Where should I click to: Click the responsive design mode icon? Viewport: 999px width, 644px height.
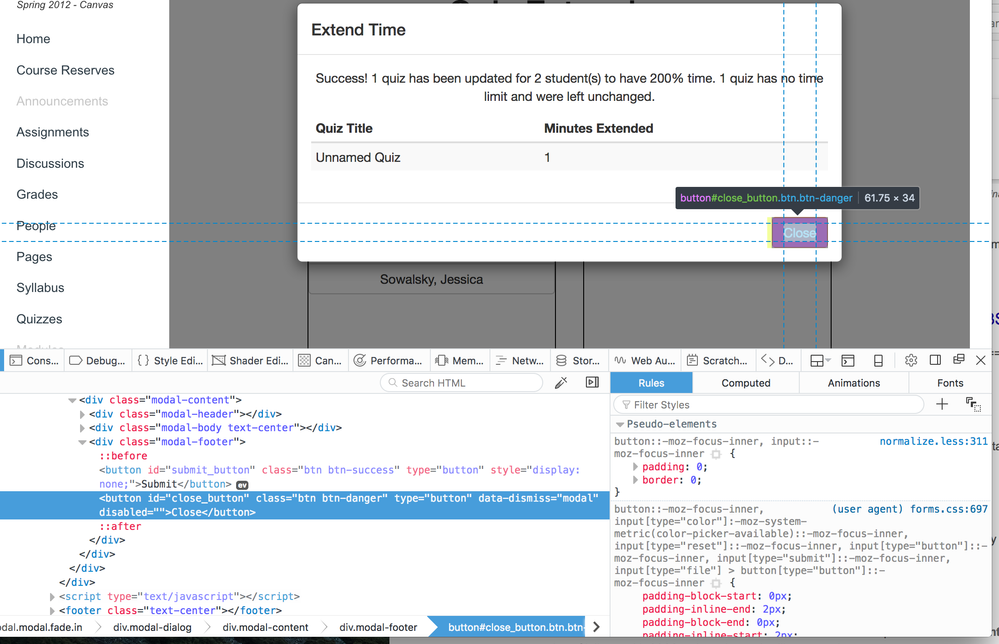tap(878, 360)
